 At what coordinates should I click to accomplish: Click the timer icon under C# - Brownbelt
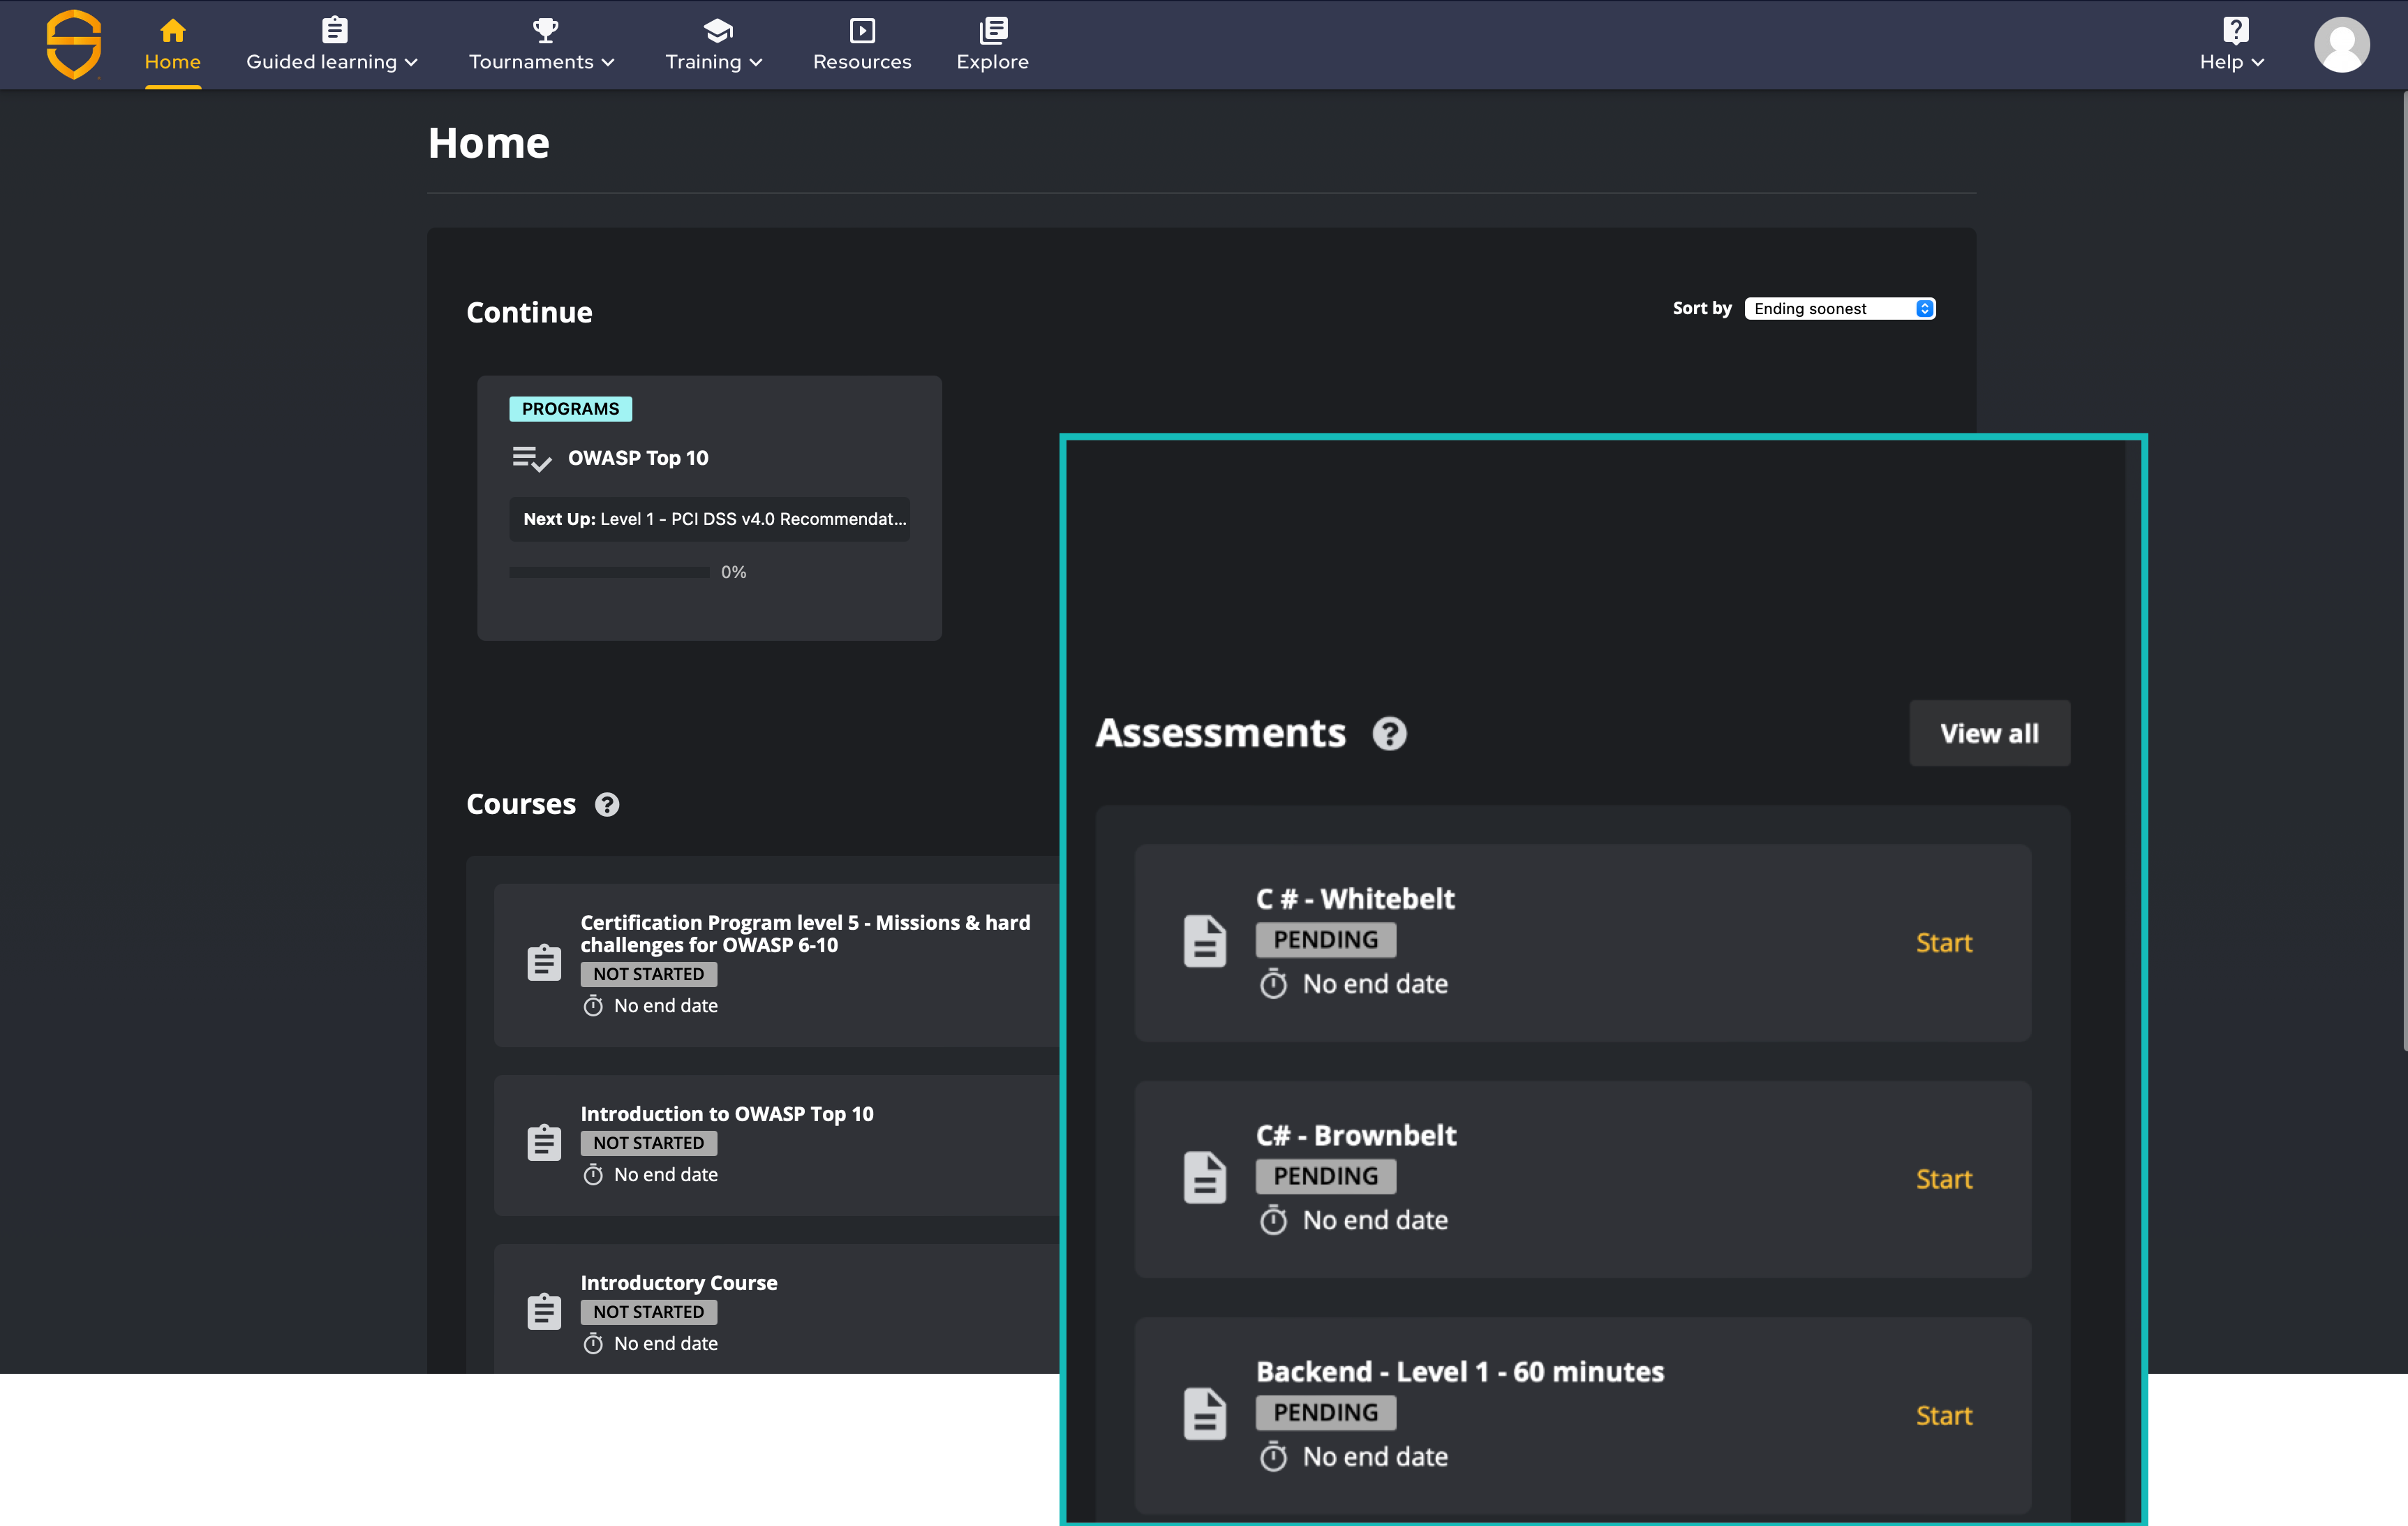1273,1220
